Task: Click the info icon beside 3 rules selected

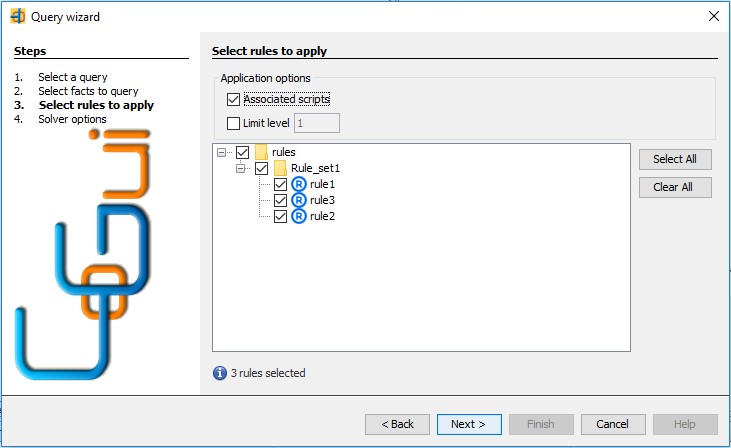Action: 220,373
